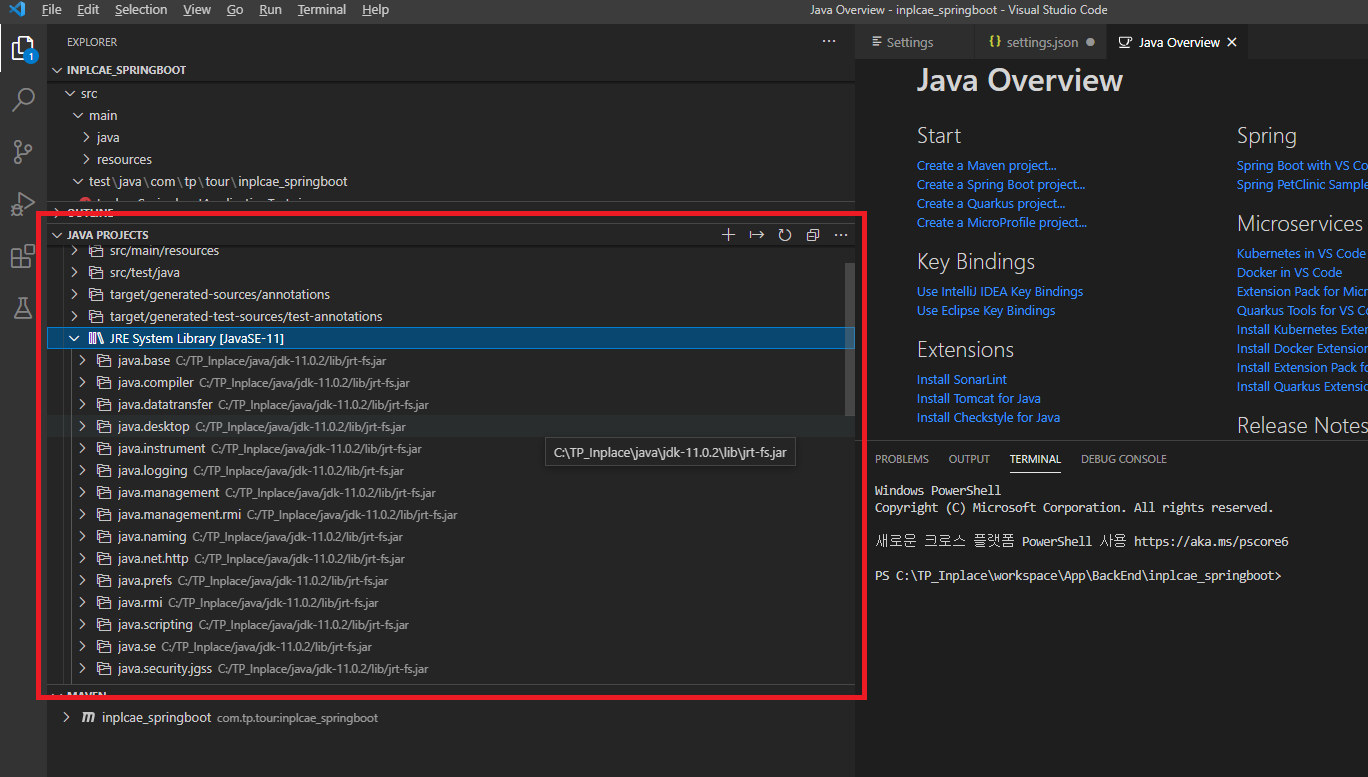Click the src/test/java folder icon
The height and width of the screenshot is (777, 1368).
[x=96, y=273]
